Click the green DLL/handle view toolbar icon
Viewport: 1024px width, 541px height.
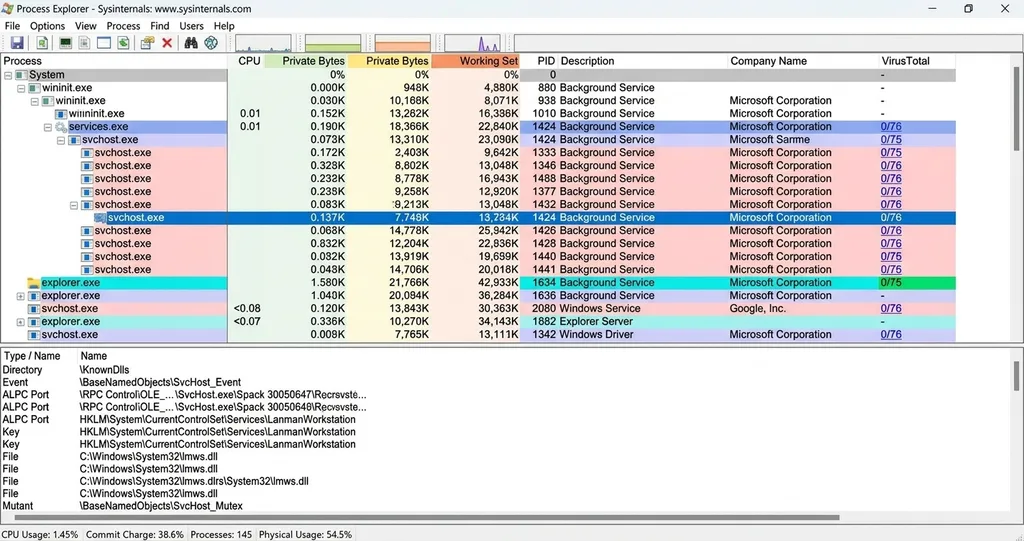click(123, 43)
